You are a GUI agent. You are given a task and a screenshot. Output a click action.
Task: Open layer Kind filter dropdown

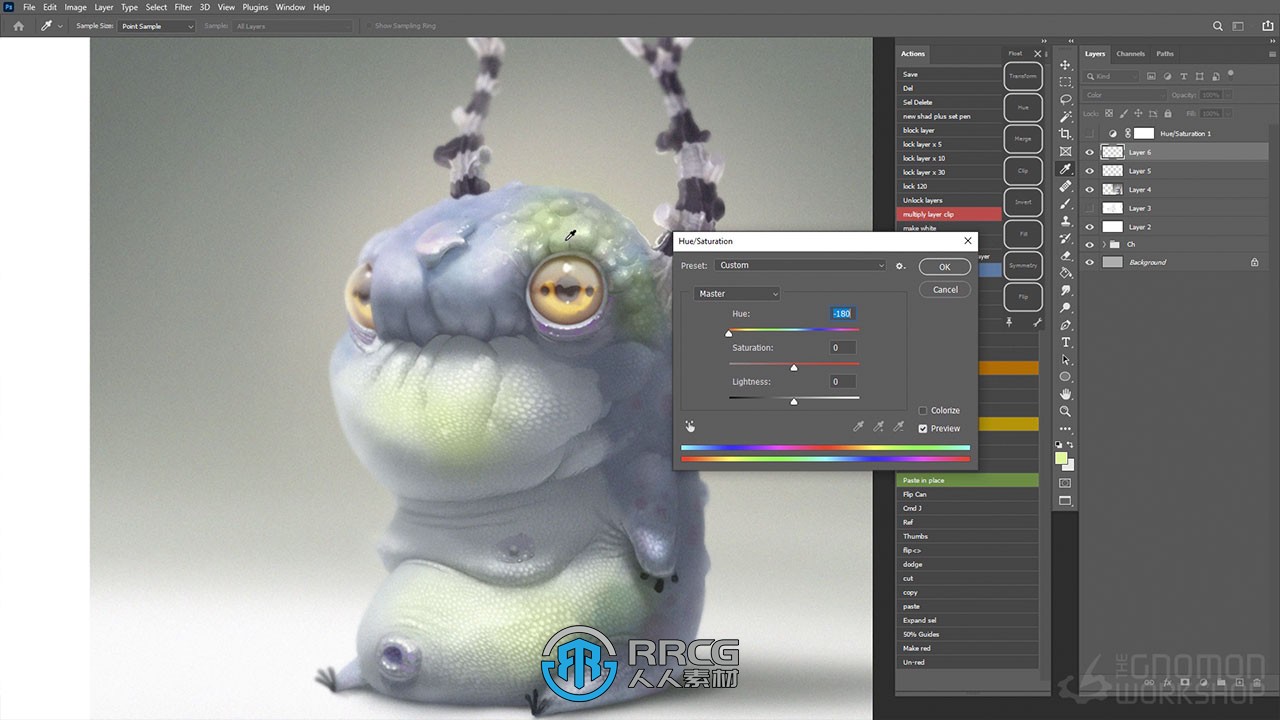(1113, 76)
